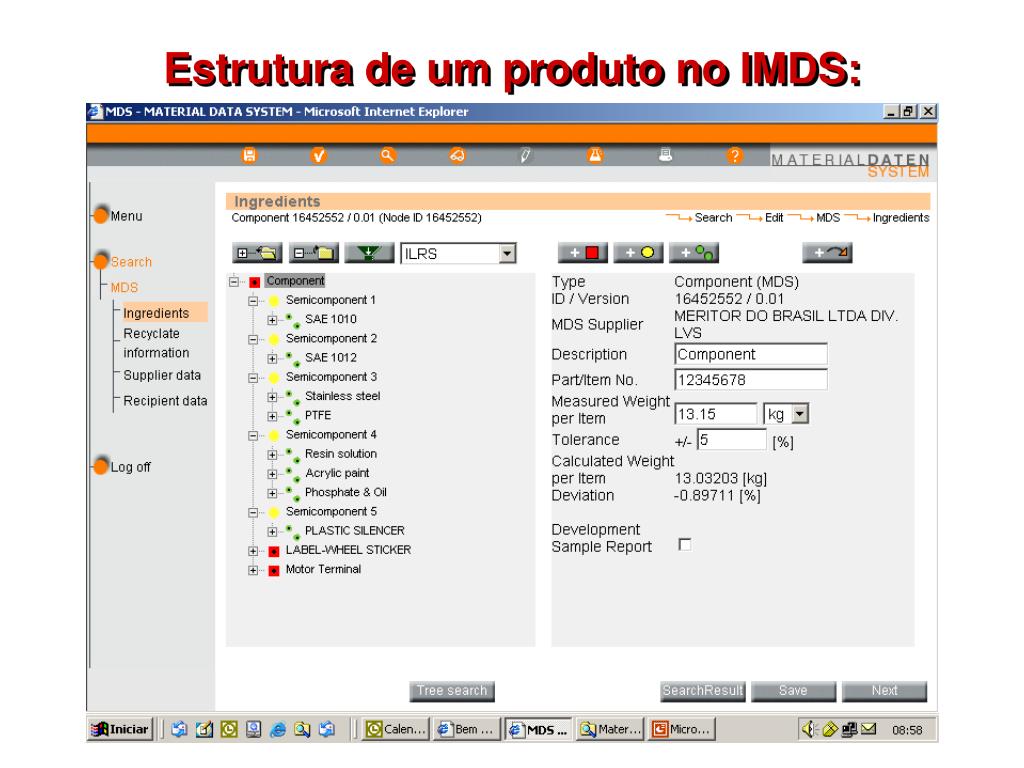Open help with the question mark icon
Viewport: 1024px width, 768px height.
coord(735,155)
